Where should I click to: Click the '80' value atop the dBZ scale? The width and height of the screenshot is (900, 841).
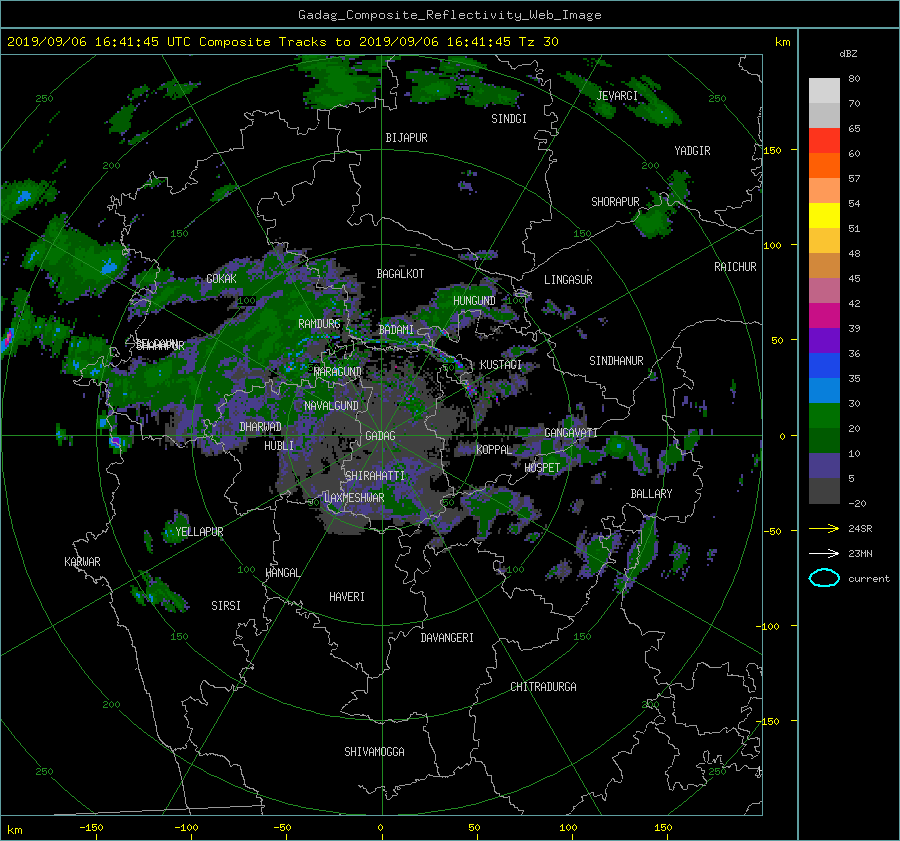click(x=854, y=79)
